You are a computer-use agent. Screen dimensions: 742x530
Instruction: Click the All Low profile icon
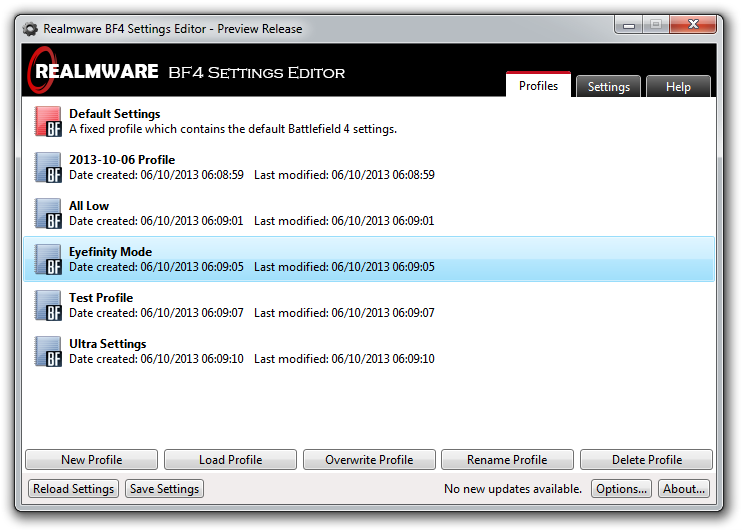(x=48, y=213)
